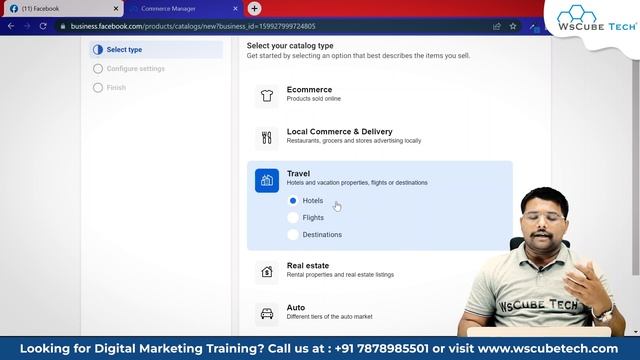Click the Real estate house icon
The height and width of the screenshot is (360, 640).
tap(267, 272)
